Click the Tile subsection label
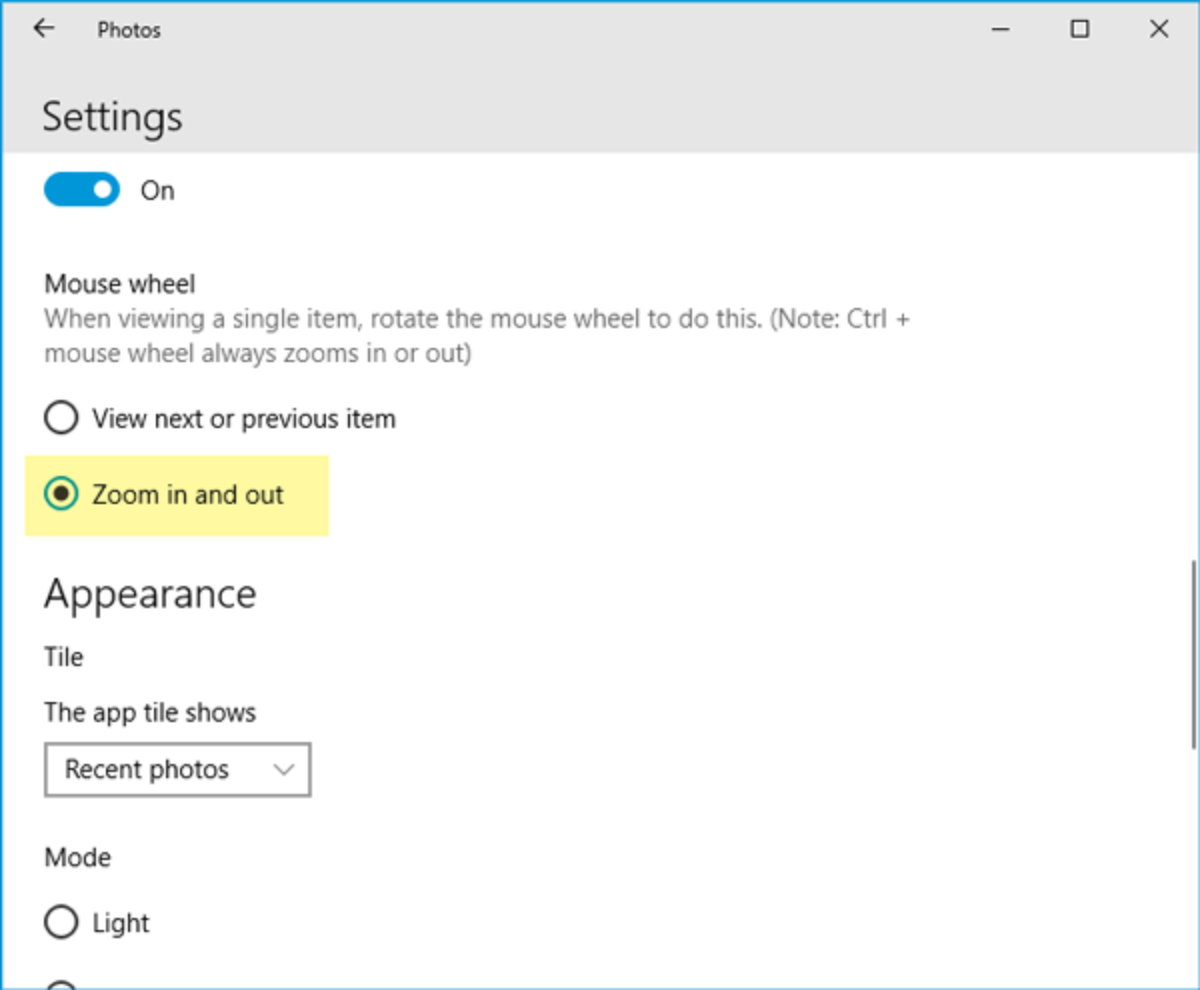Image resolution: width=1200 pixels, height=990 pixels. [63, 657]
